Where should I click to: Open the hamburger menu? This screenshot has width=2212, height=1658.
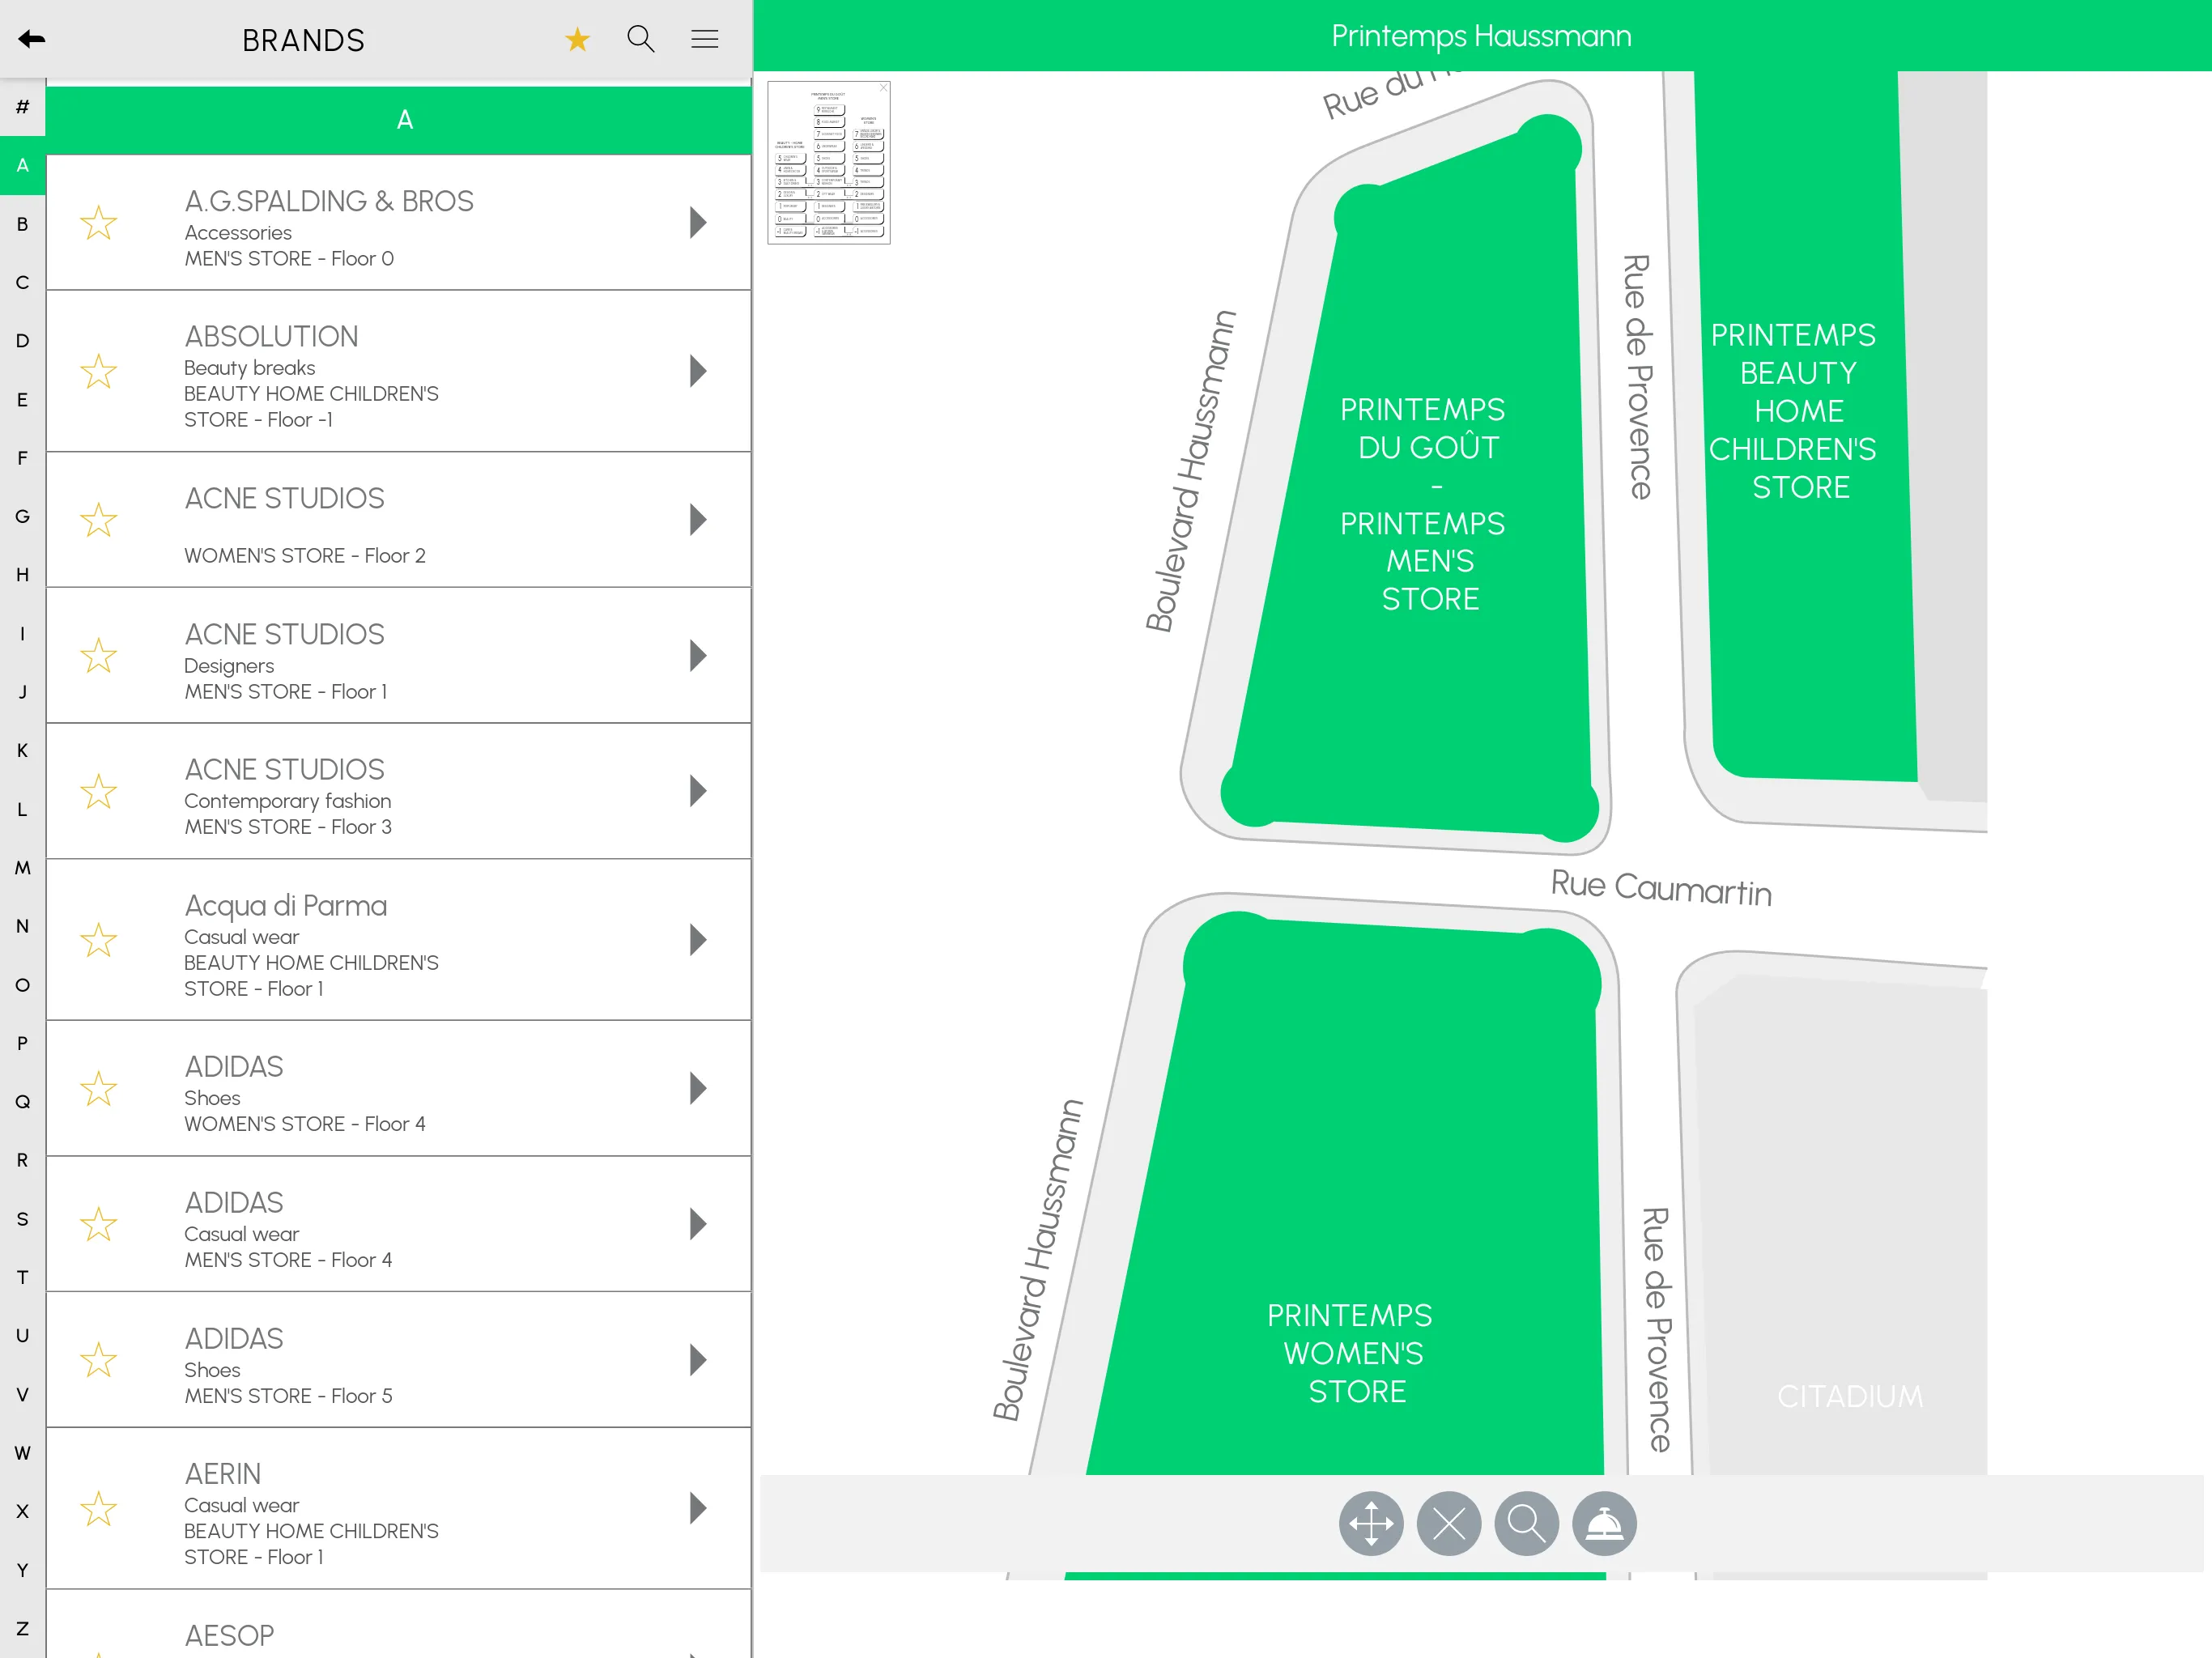pos(704,39)
